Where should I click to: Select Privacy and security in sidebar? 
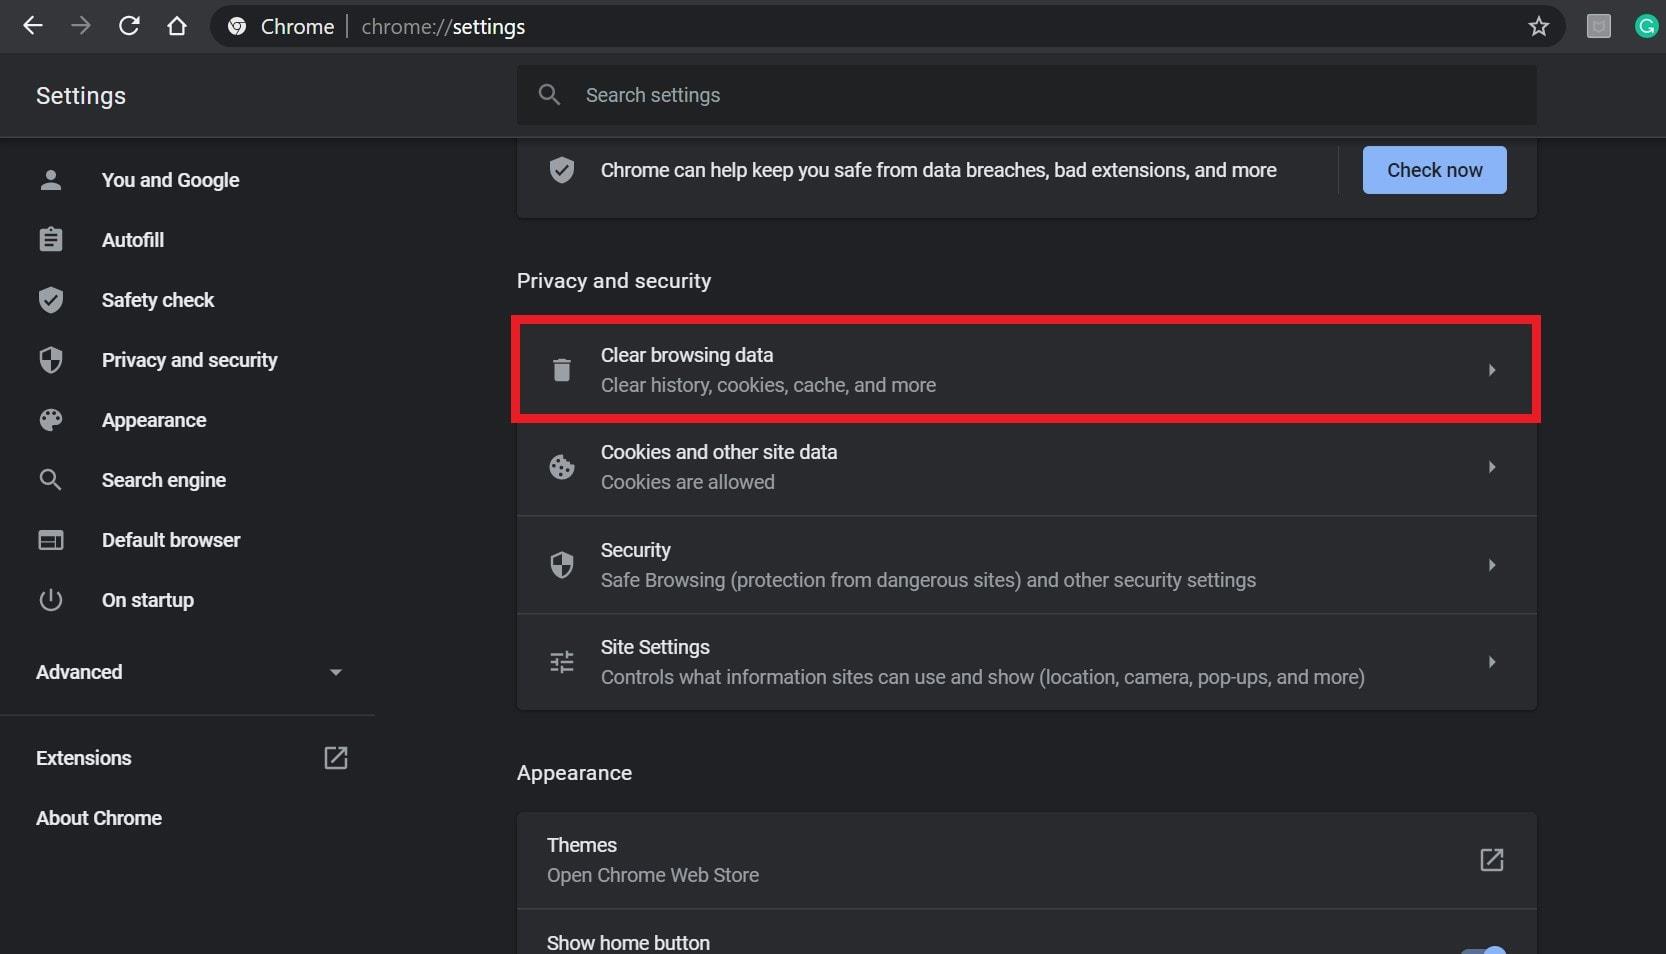[189, 360]
